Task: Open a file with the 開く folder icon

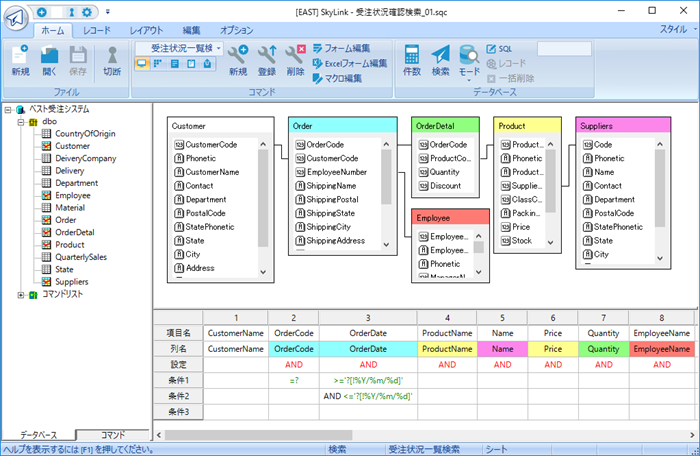Action: (49, 60)
